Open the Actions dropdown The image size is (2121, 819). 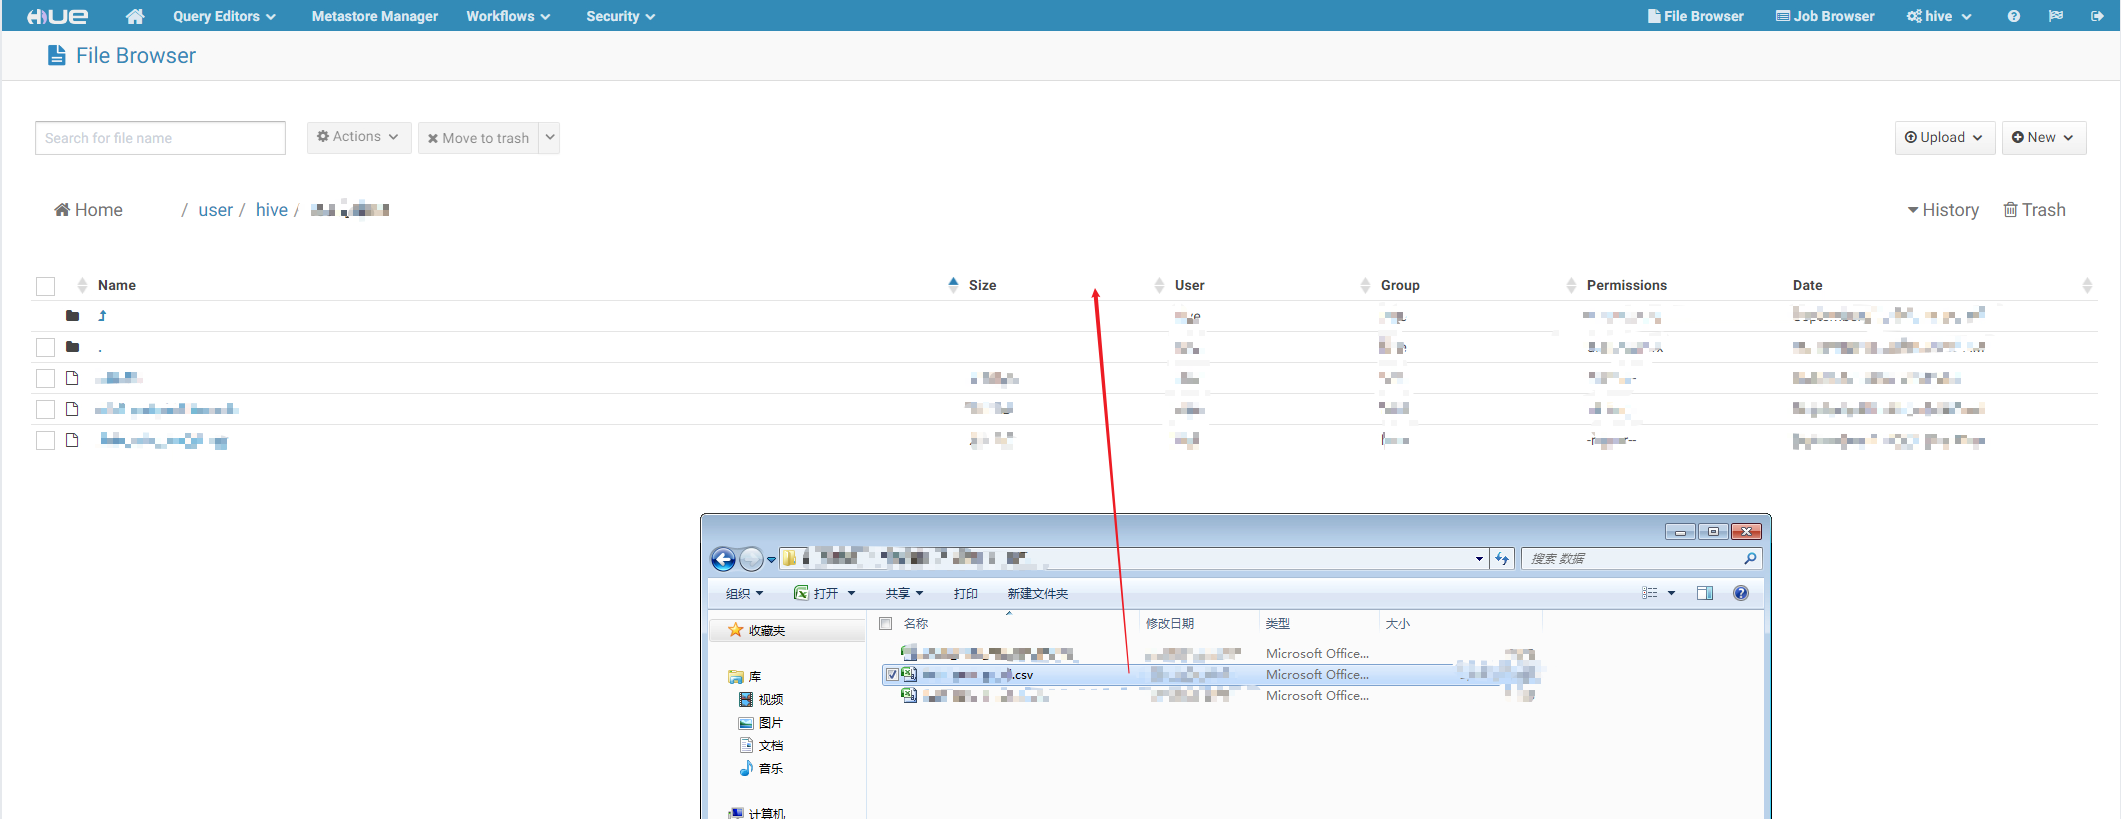pyautogui.click(x=358, y=137)
